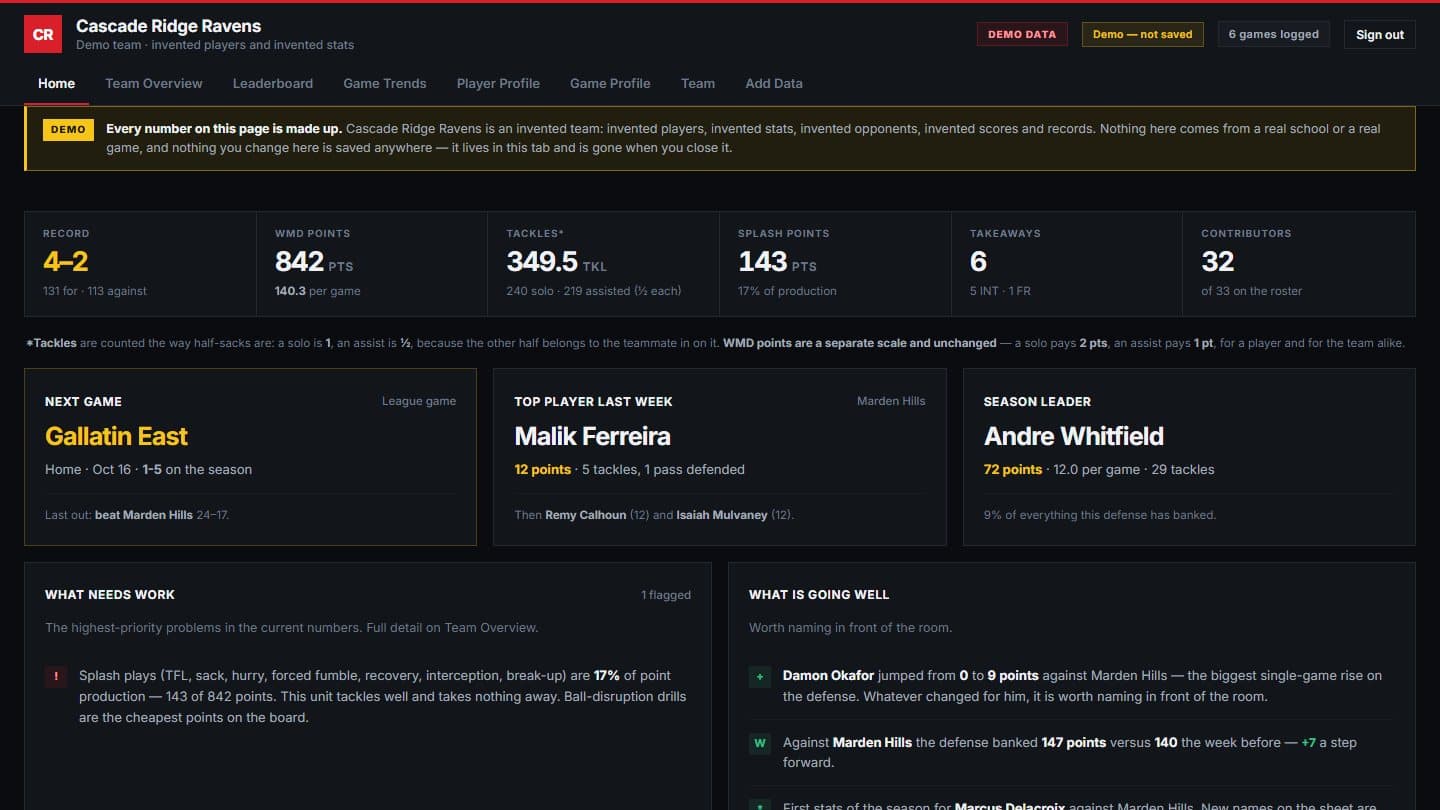Select the WMD Points 842 stat card
The width and height of the screenshot is (1440, 810).
pyautogui.click(x=372, y=264)
